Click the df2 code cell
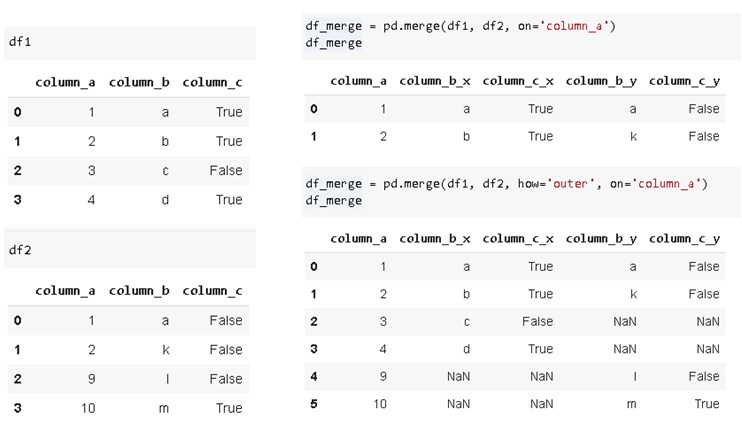742x431 pixels. 130,249
